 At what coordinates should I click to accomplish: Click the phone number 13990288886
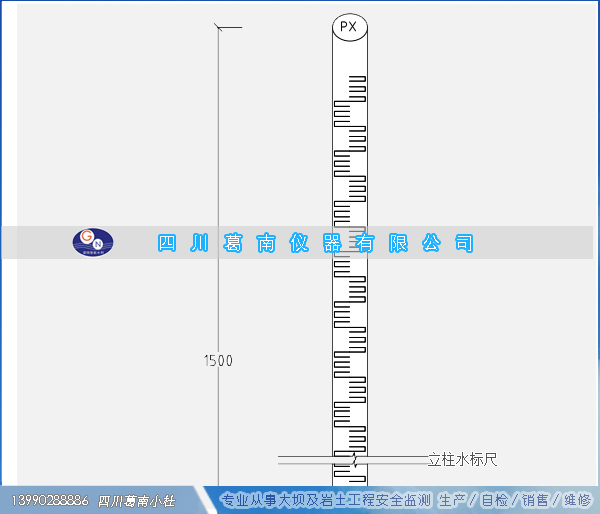(49, 500)
